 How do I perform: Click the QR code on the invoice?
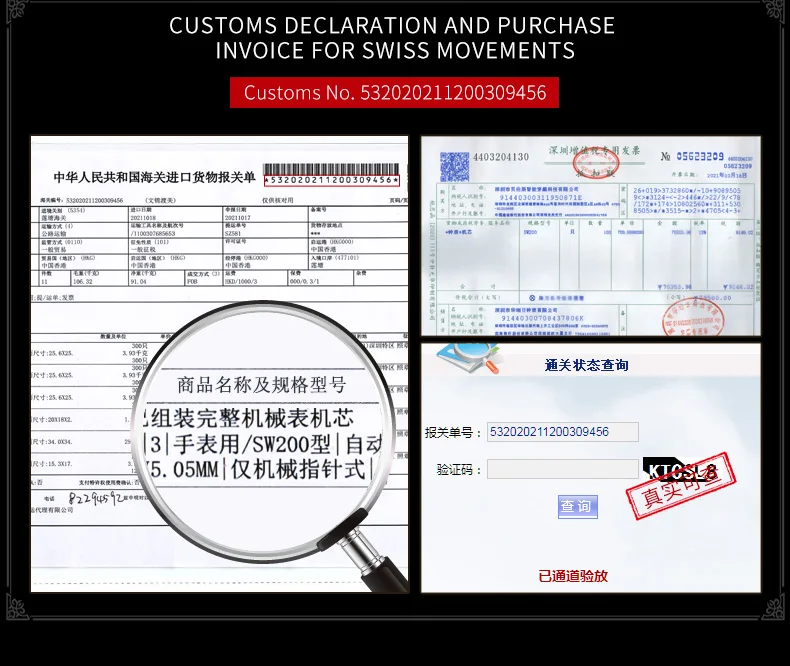(454, 167)
